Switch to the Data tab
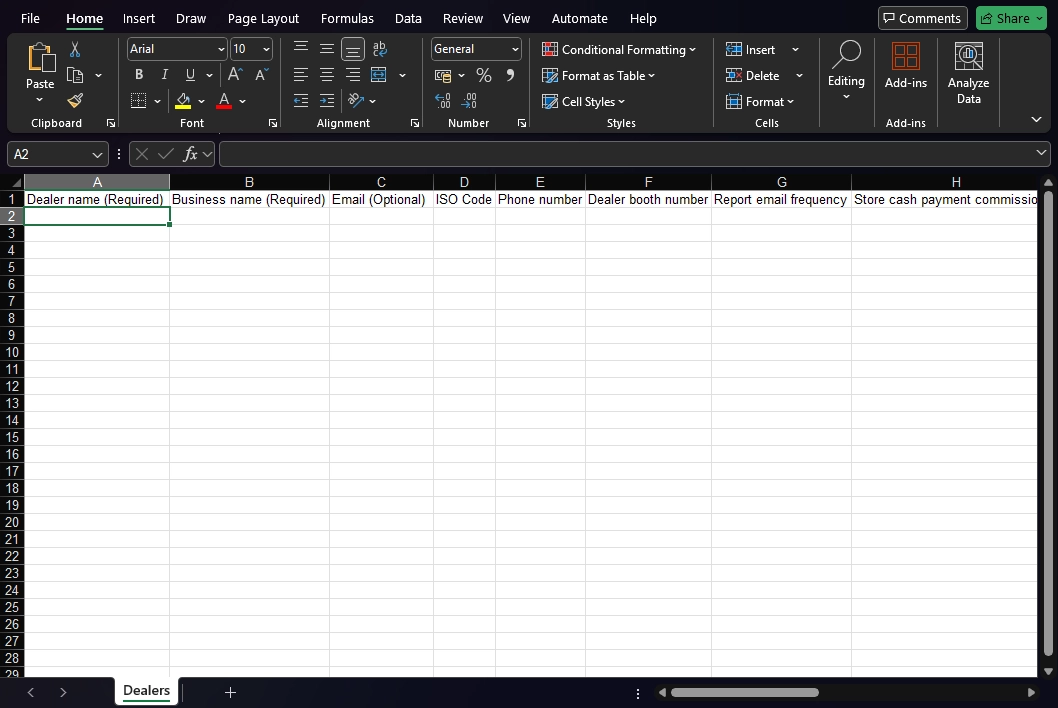 408,18
